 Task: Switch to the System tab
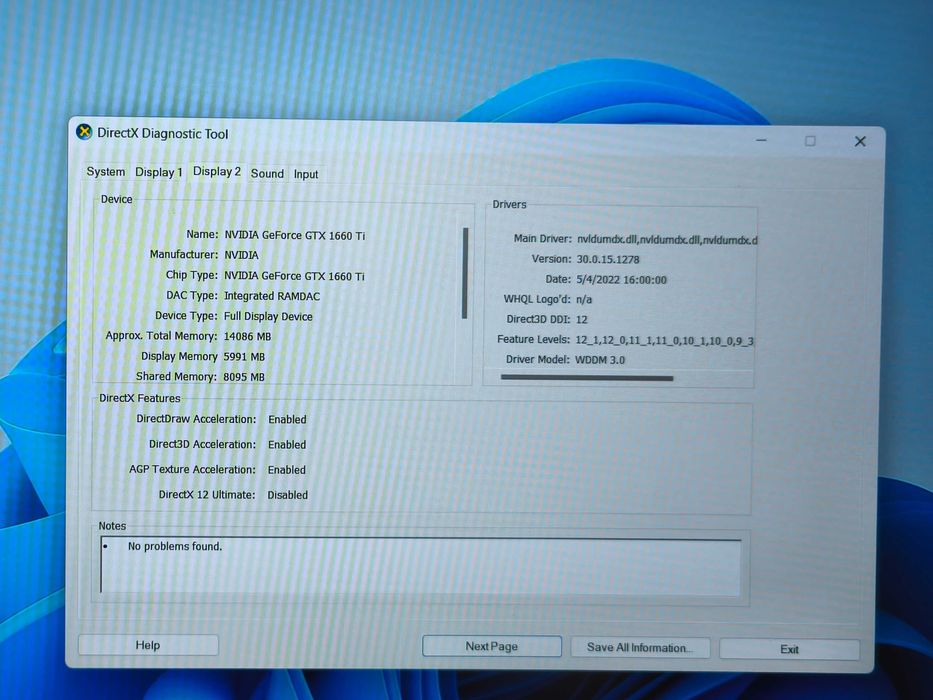click(x=105, y=172)
